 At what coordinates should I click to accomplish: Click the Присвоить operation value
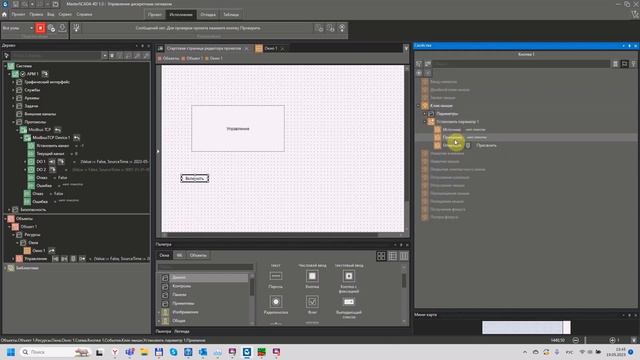(486, 145)
